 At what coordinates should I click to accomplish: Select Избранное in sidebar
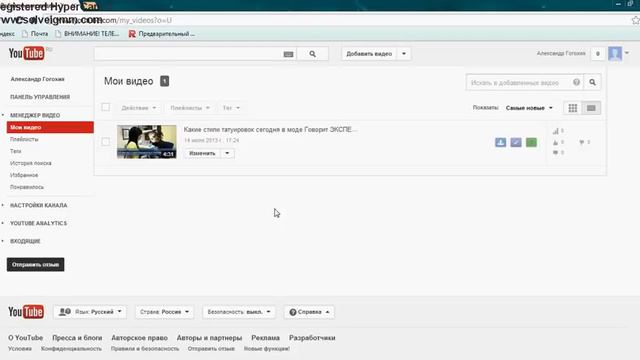24,175
